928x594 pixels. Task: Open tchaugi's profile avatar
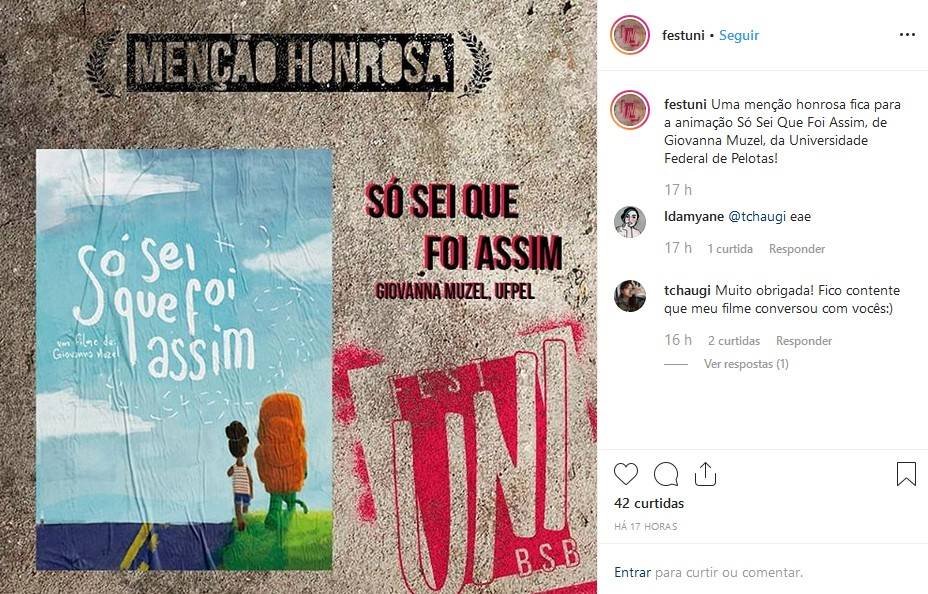[630, 296]
